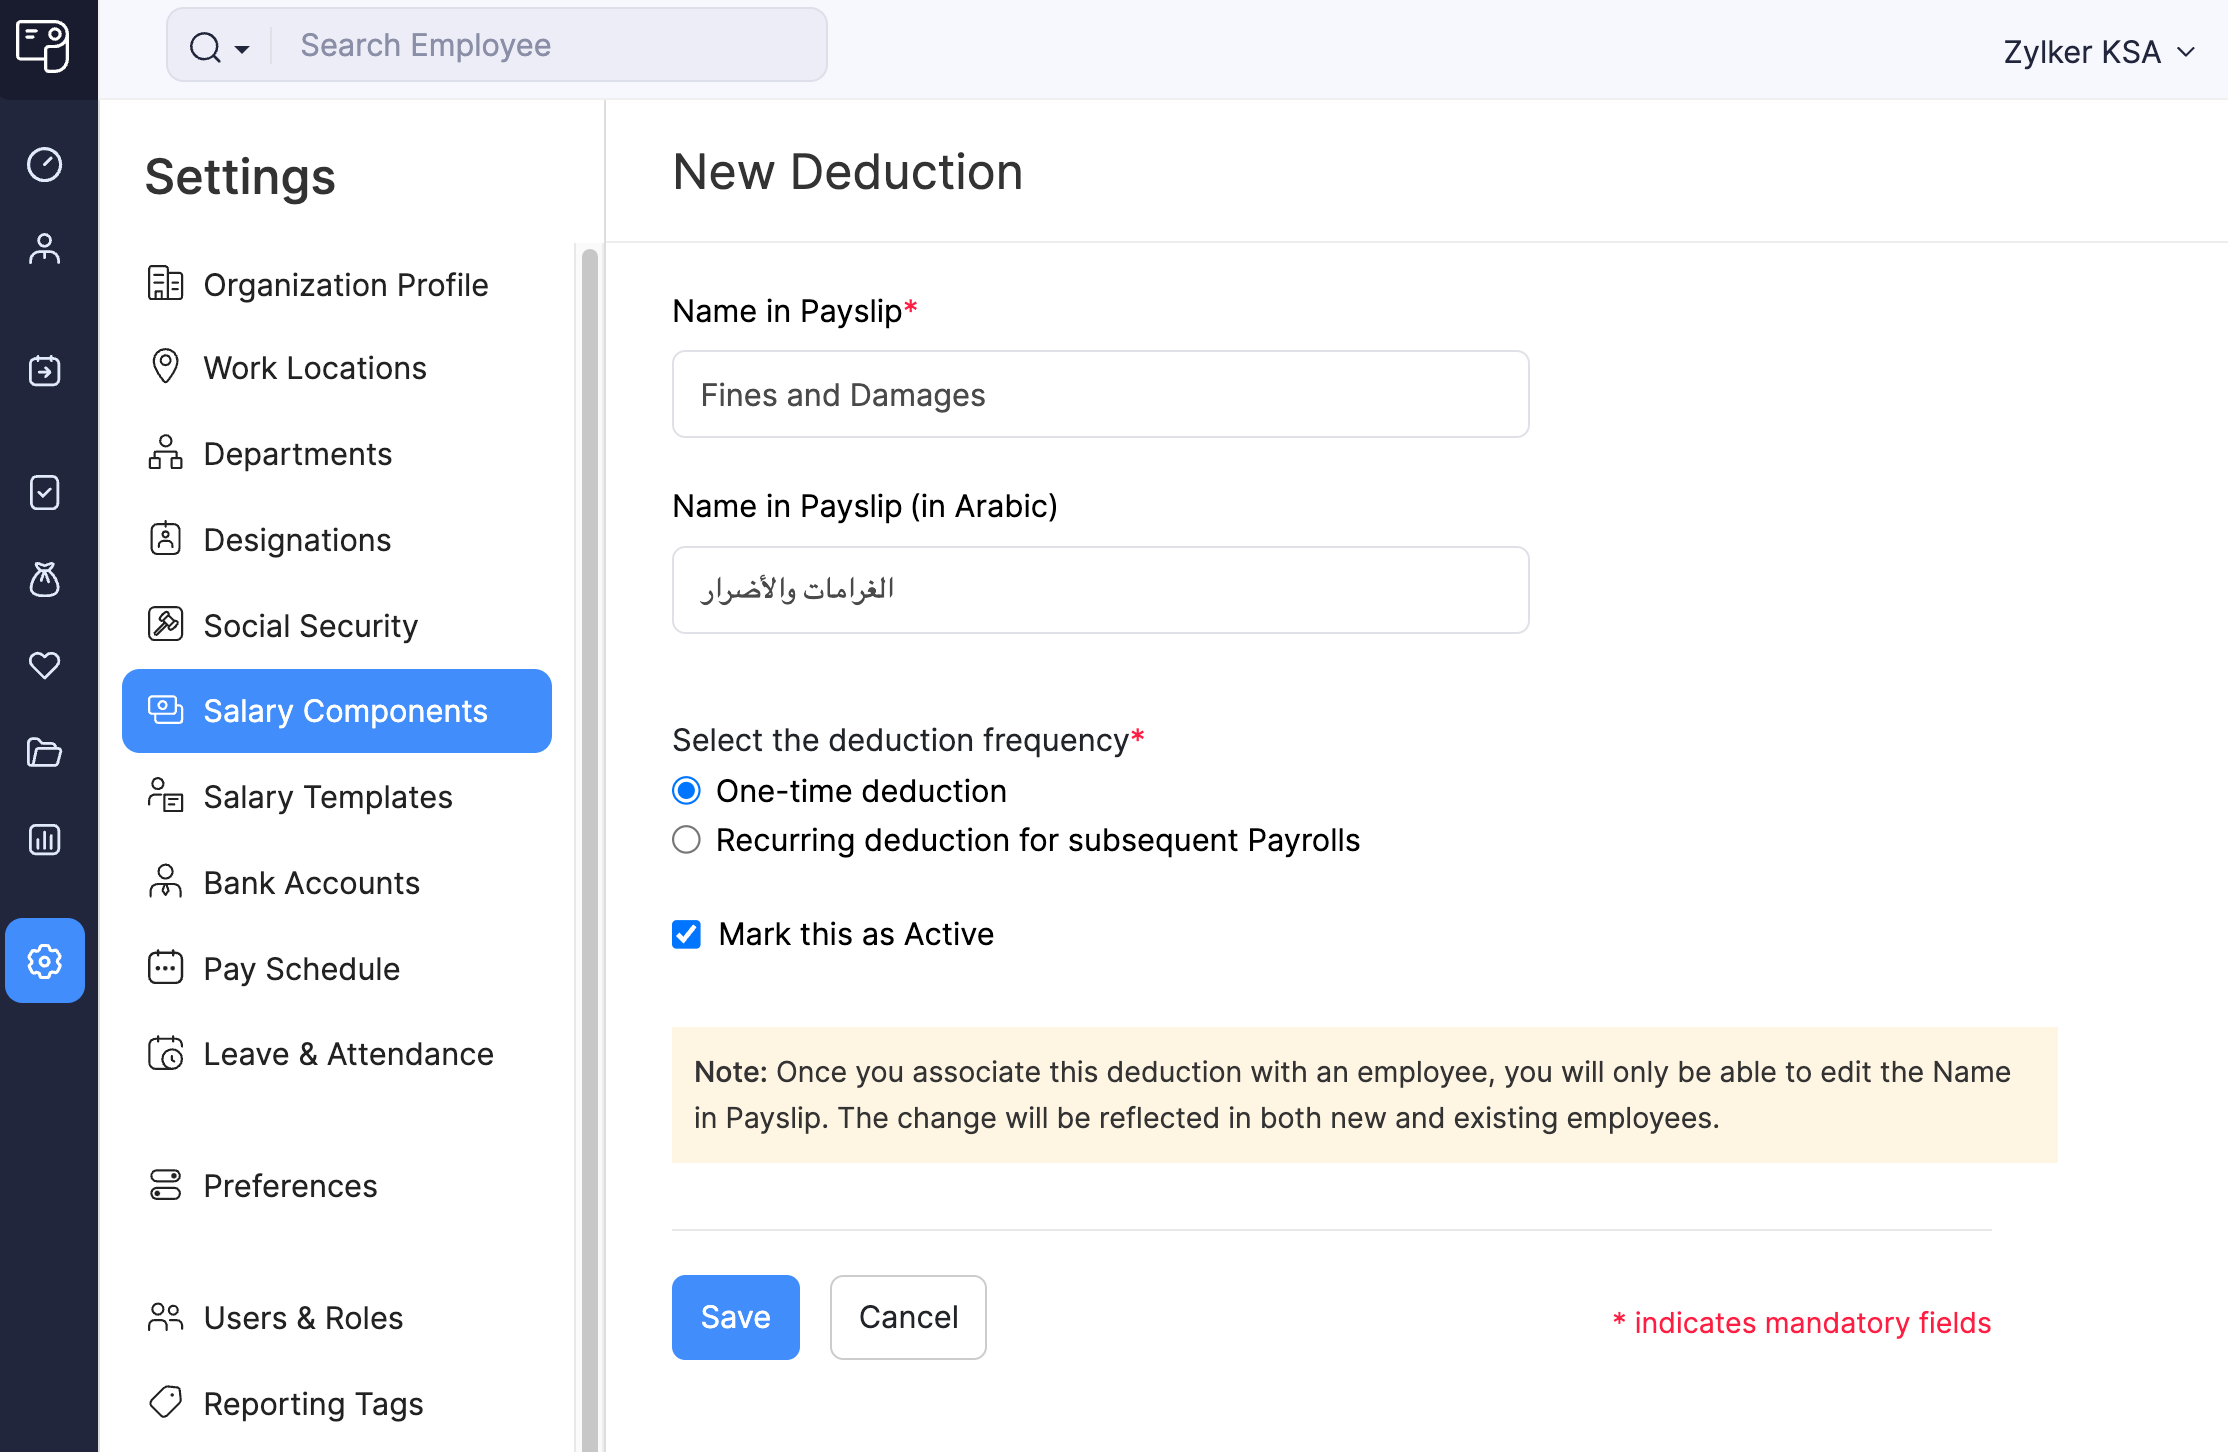Image resolution: width=2228 pixels, height=1452 pixels.
Task: Open the Approvals checkmark sidebar icon
Action: pyautogui.click(x=45, y=492)
